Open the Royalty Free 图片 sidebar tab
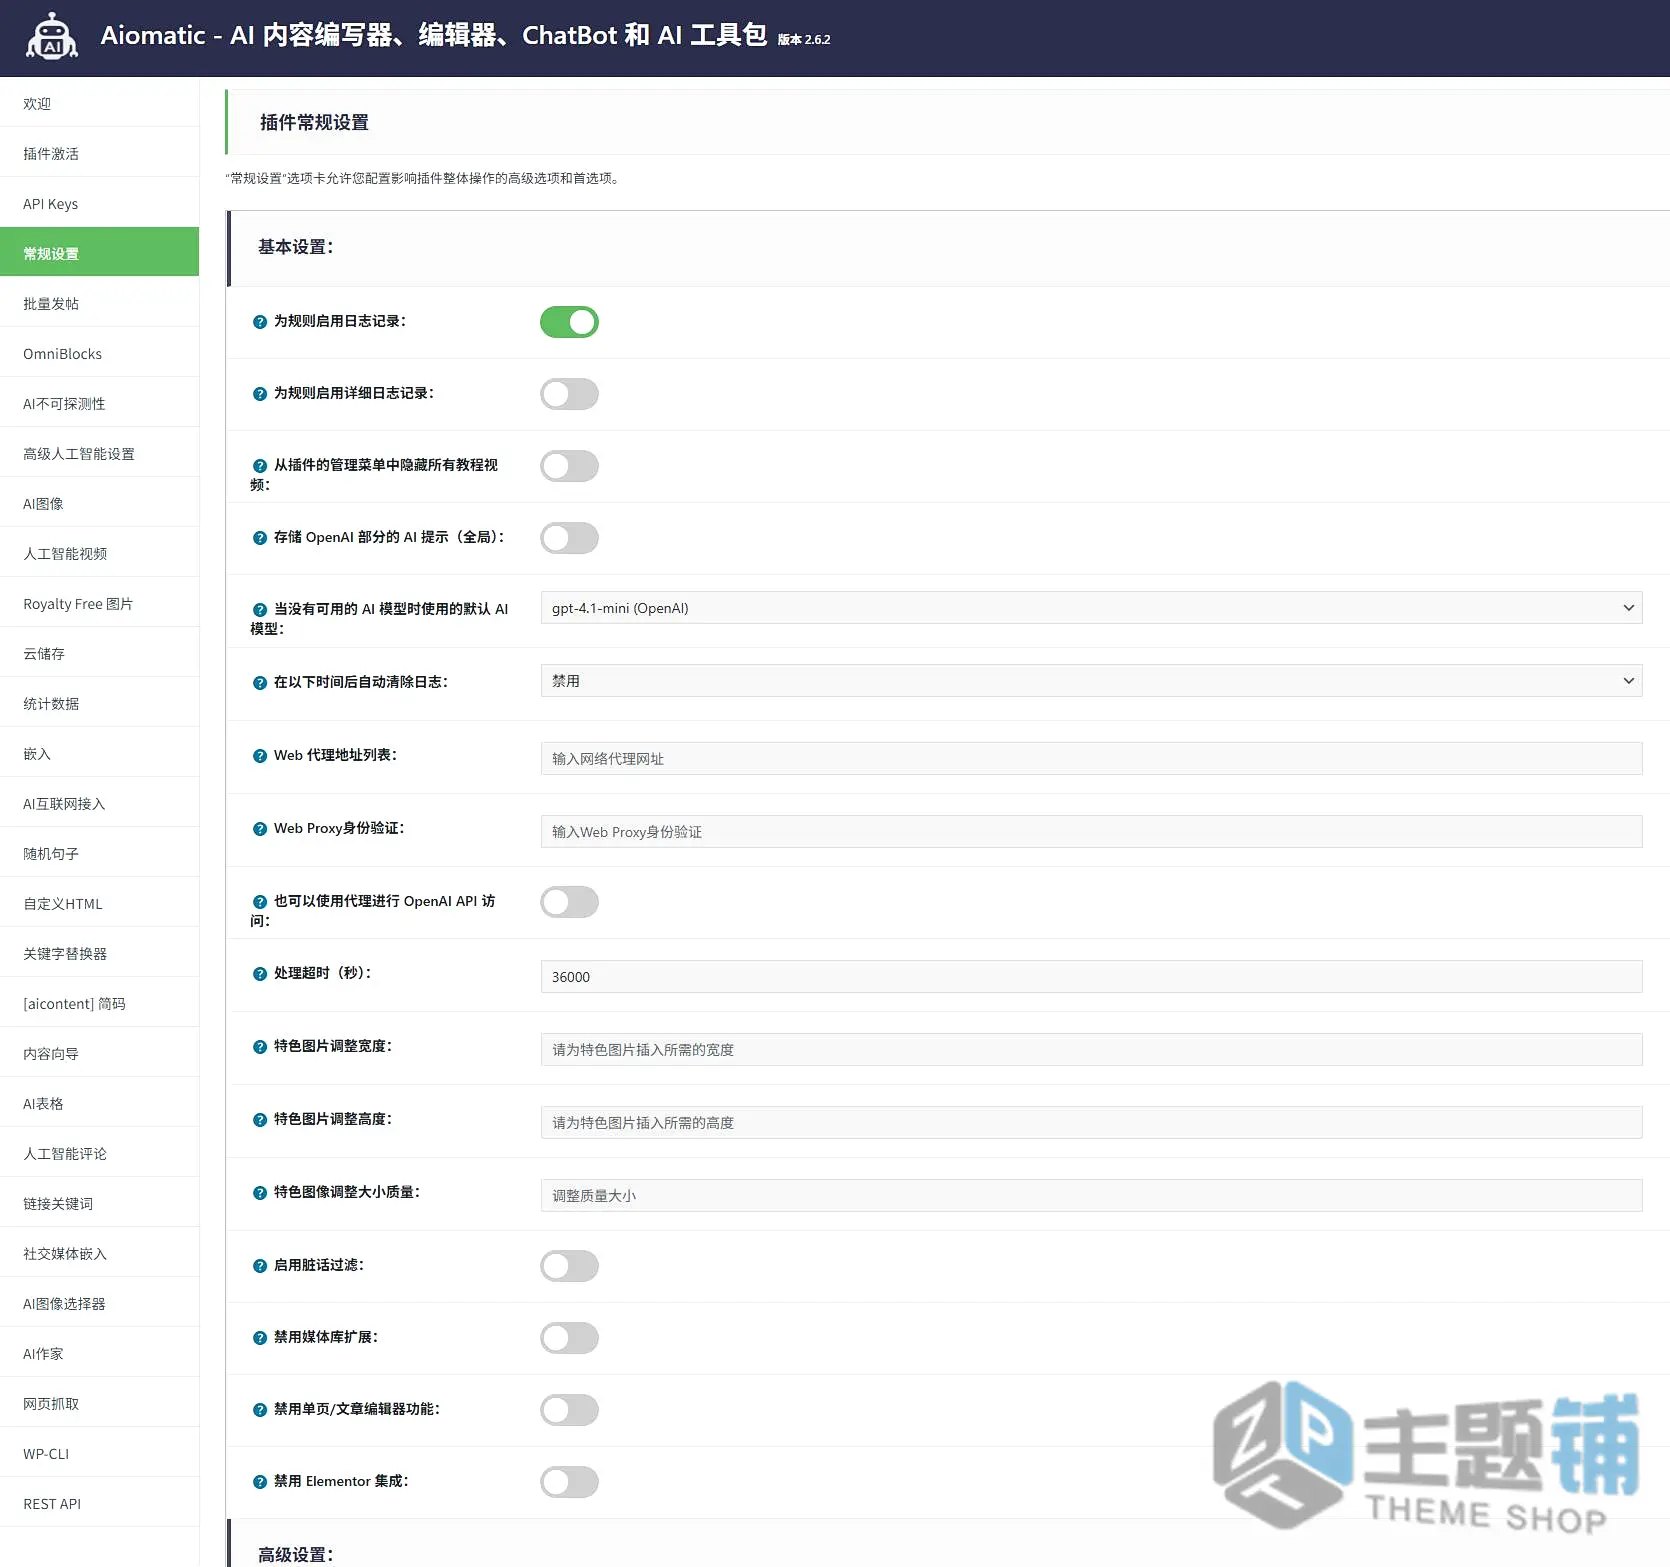 [100, 603]
